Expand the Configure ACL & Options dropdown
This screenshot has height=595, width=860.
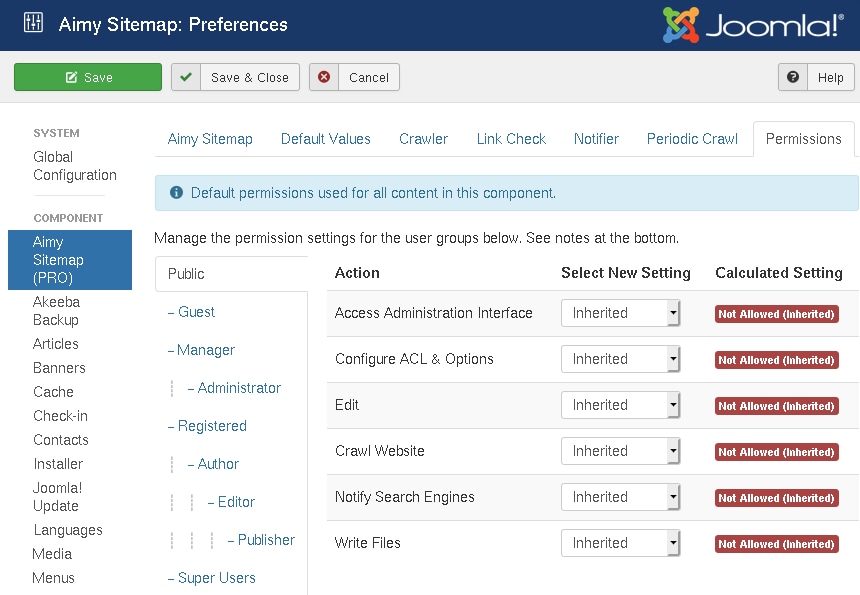click(620, 359)
